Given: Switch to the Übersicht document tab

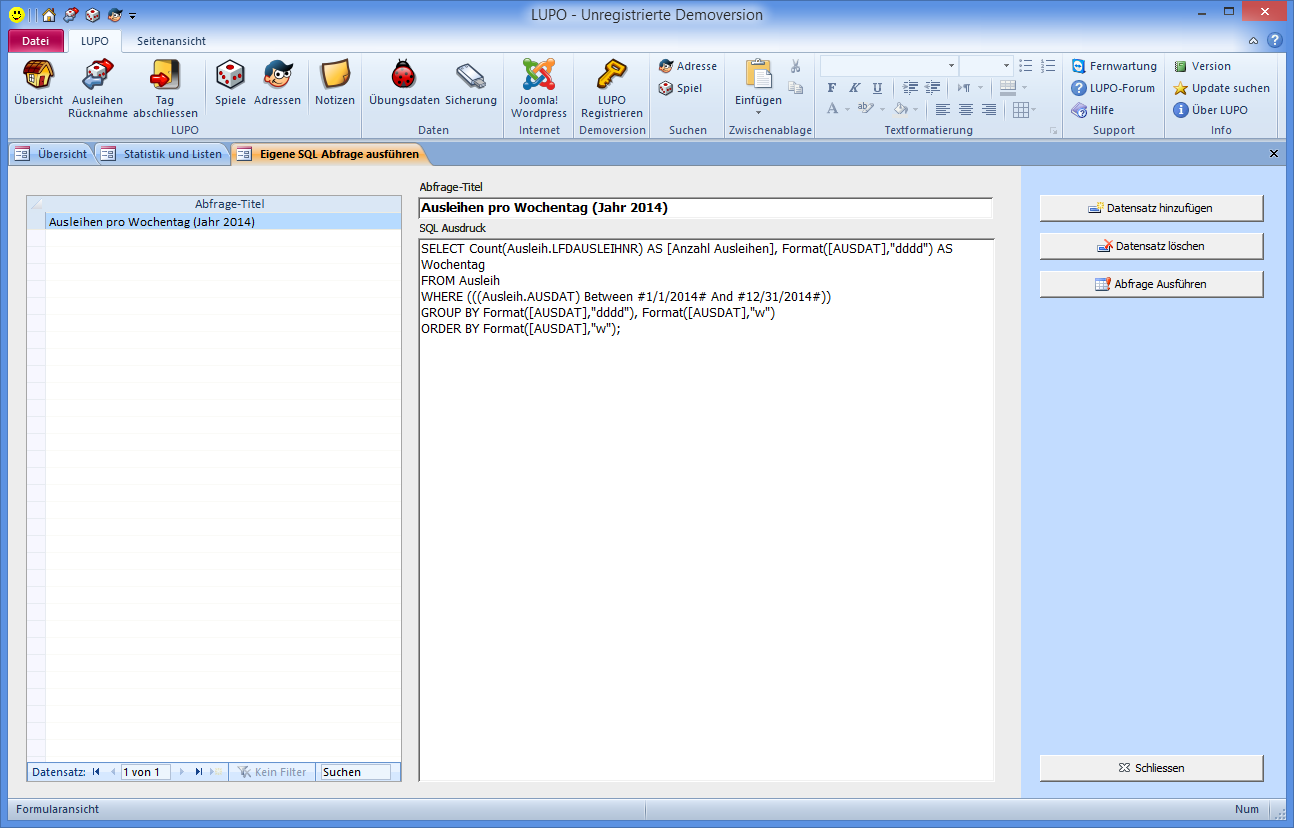Looking at the screenshot, I should 52,154.
